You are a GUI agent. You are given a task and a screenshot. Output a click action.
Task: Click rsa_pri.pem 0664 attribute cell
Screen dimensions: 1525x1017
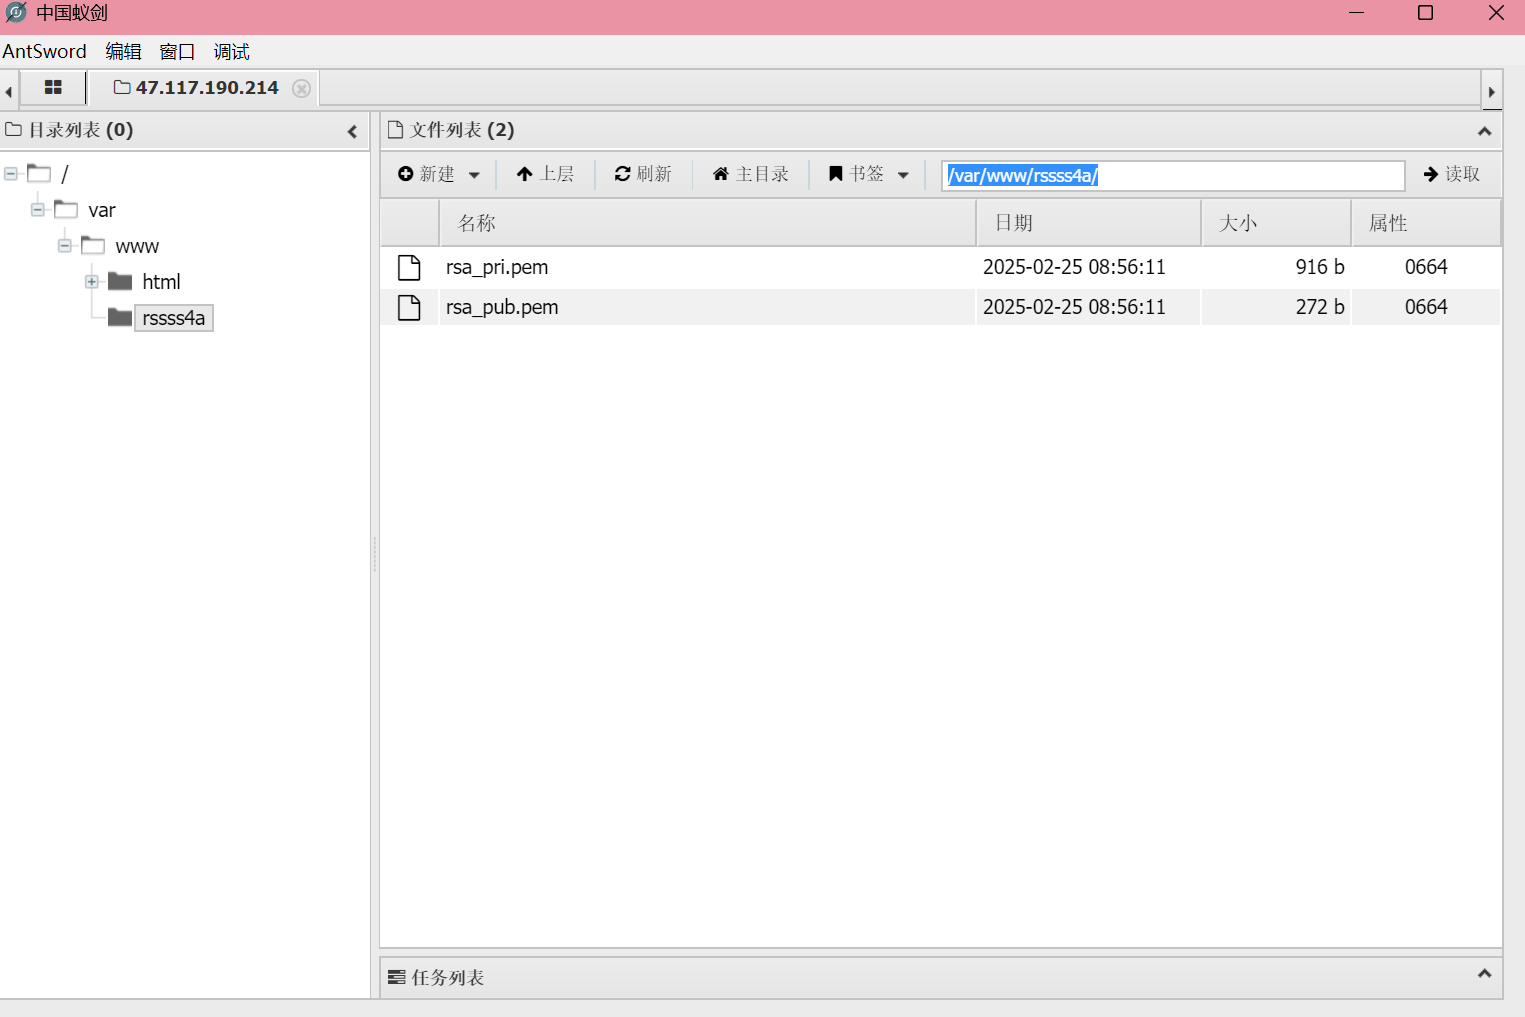1426,267
